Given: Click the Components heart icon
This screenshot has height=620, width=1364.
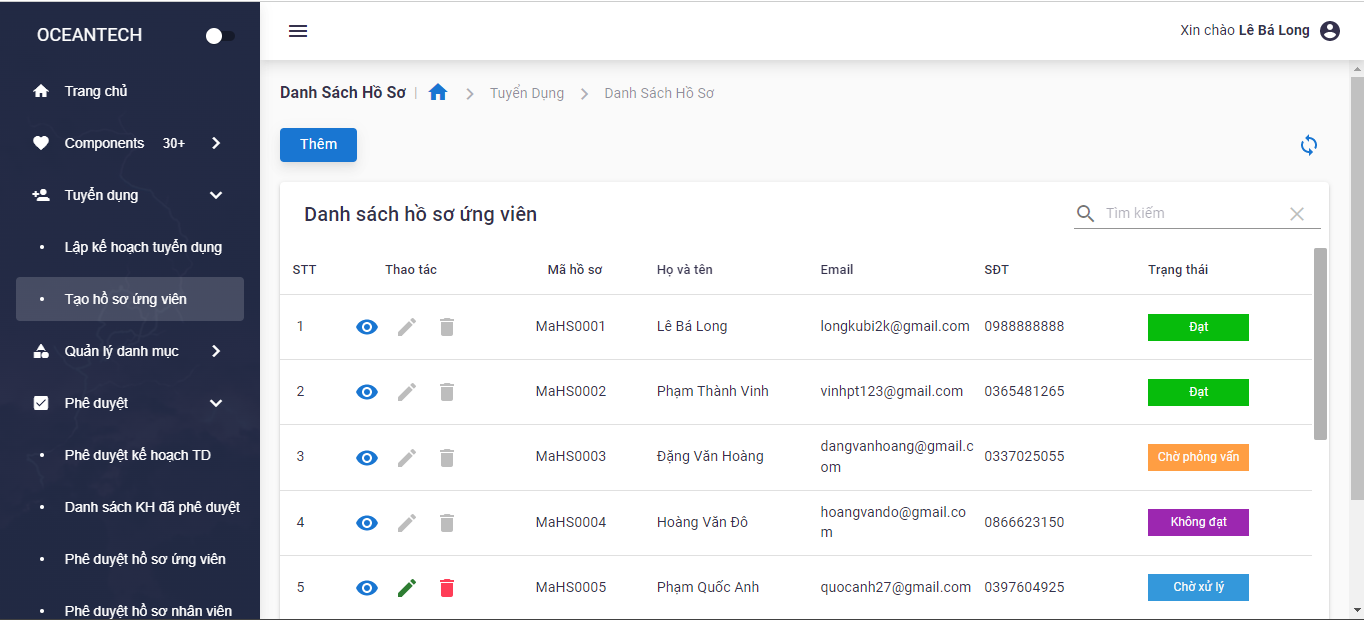Looking at the screenshot, I should pos(41,143).
